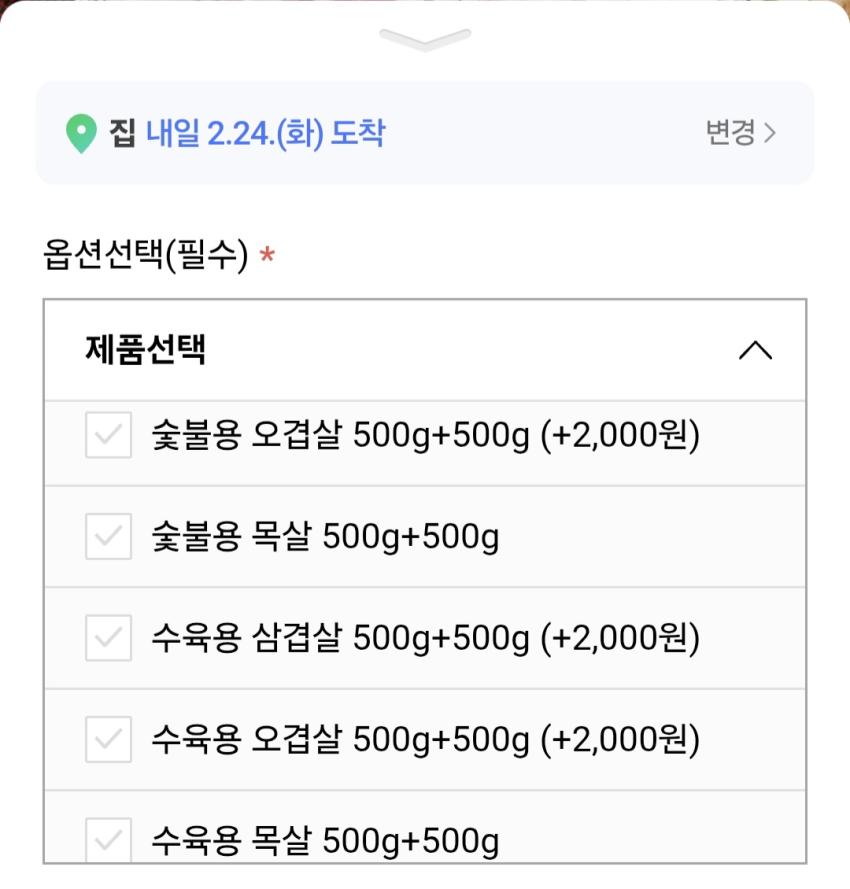This screenshot has width=850, height=889.
Task: Tap the green location pin icon
Action: [x=81, y=134]
